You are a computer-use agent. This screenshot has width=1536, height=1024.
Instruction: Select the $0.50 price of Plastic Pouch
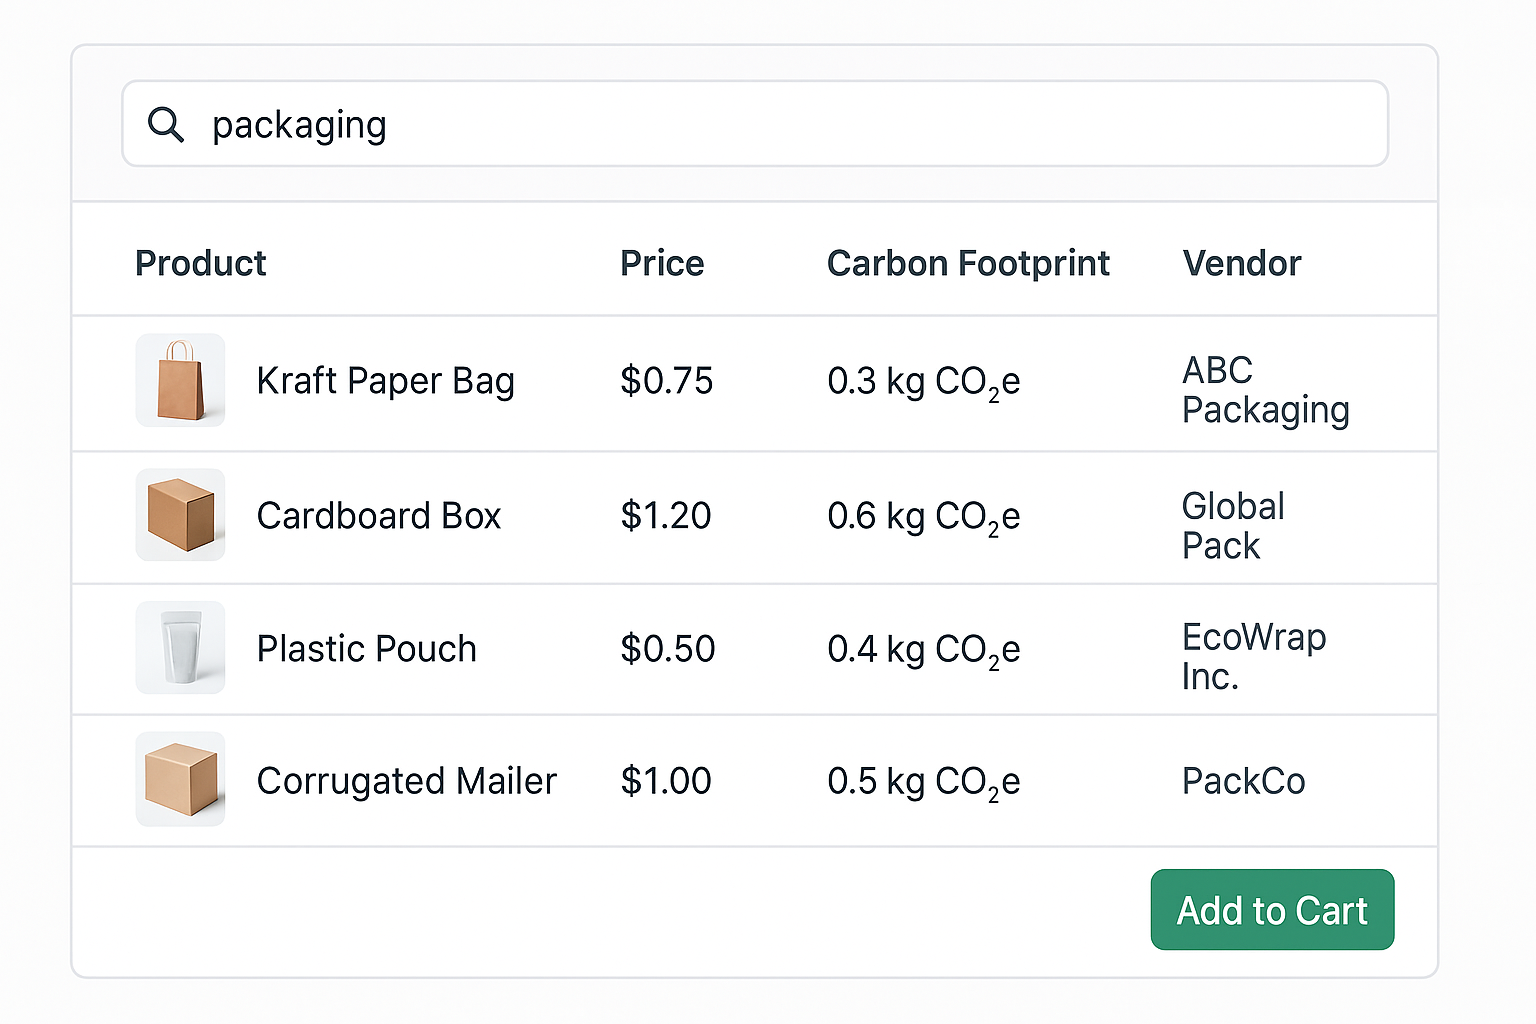pyautogui.click(x=668, y=649)
